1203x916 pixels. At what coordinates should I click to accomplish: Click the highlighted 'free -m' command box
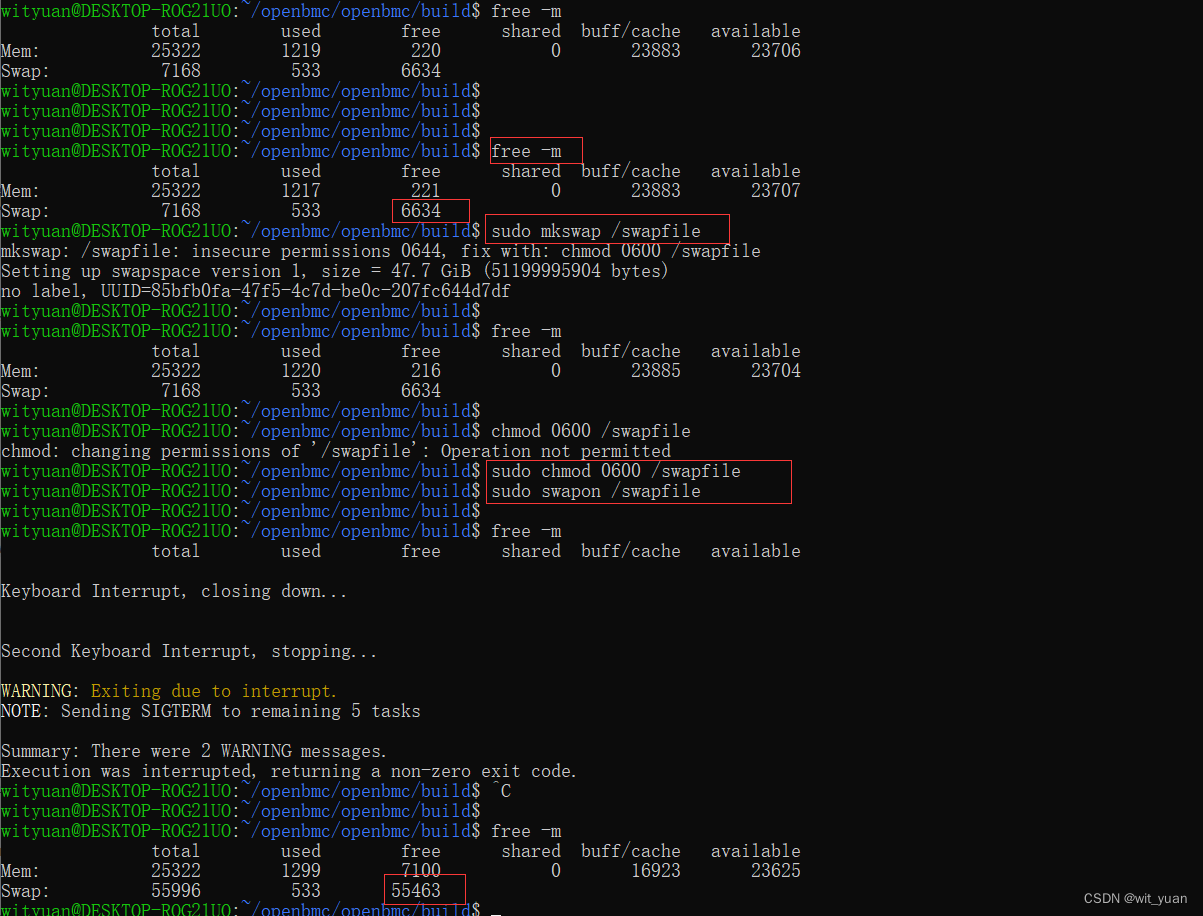pyautogui.click(x=535, y=150)
